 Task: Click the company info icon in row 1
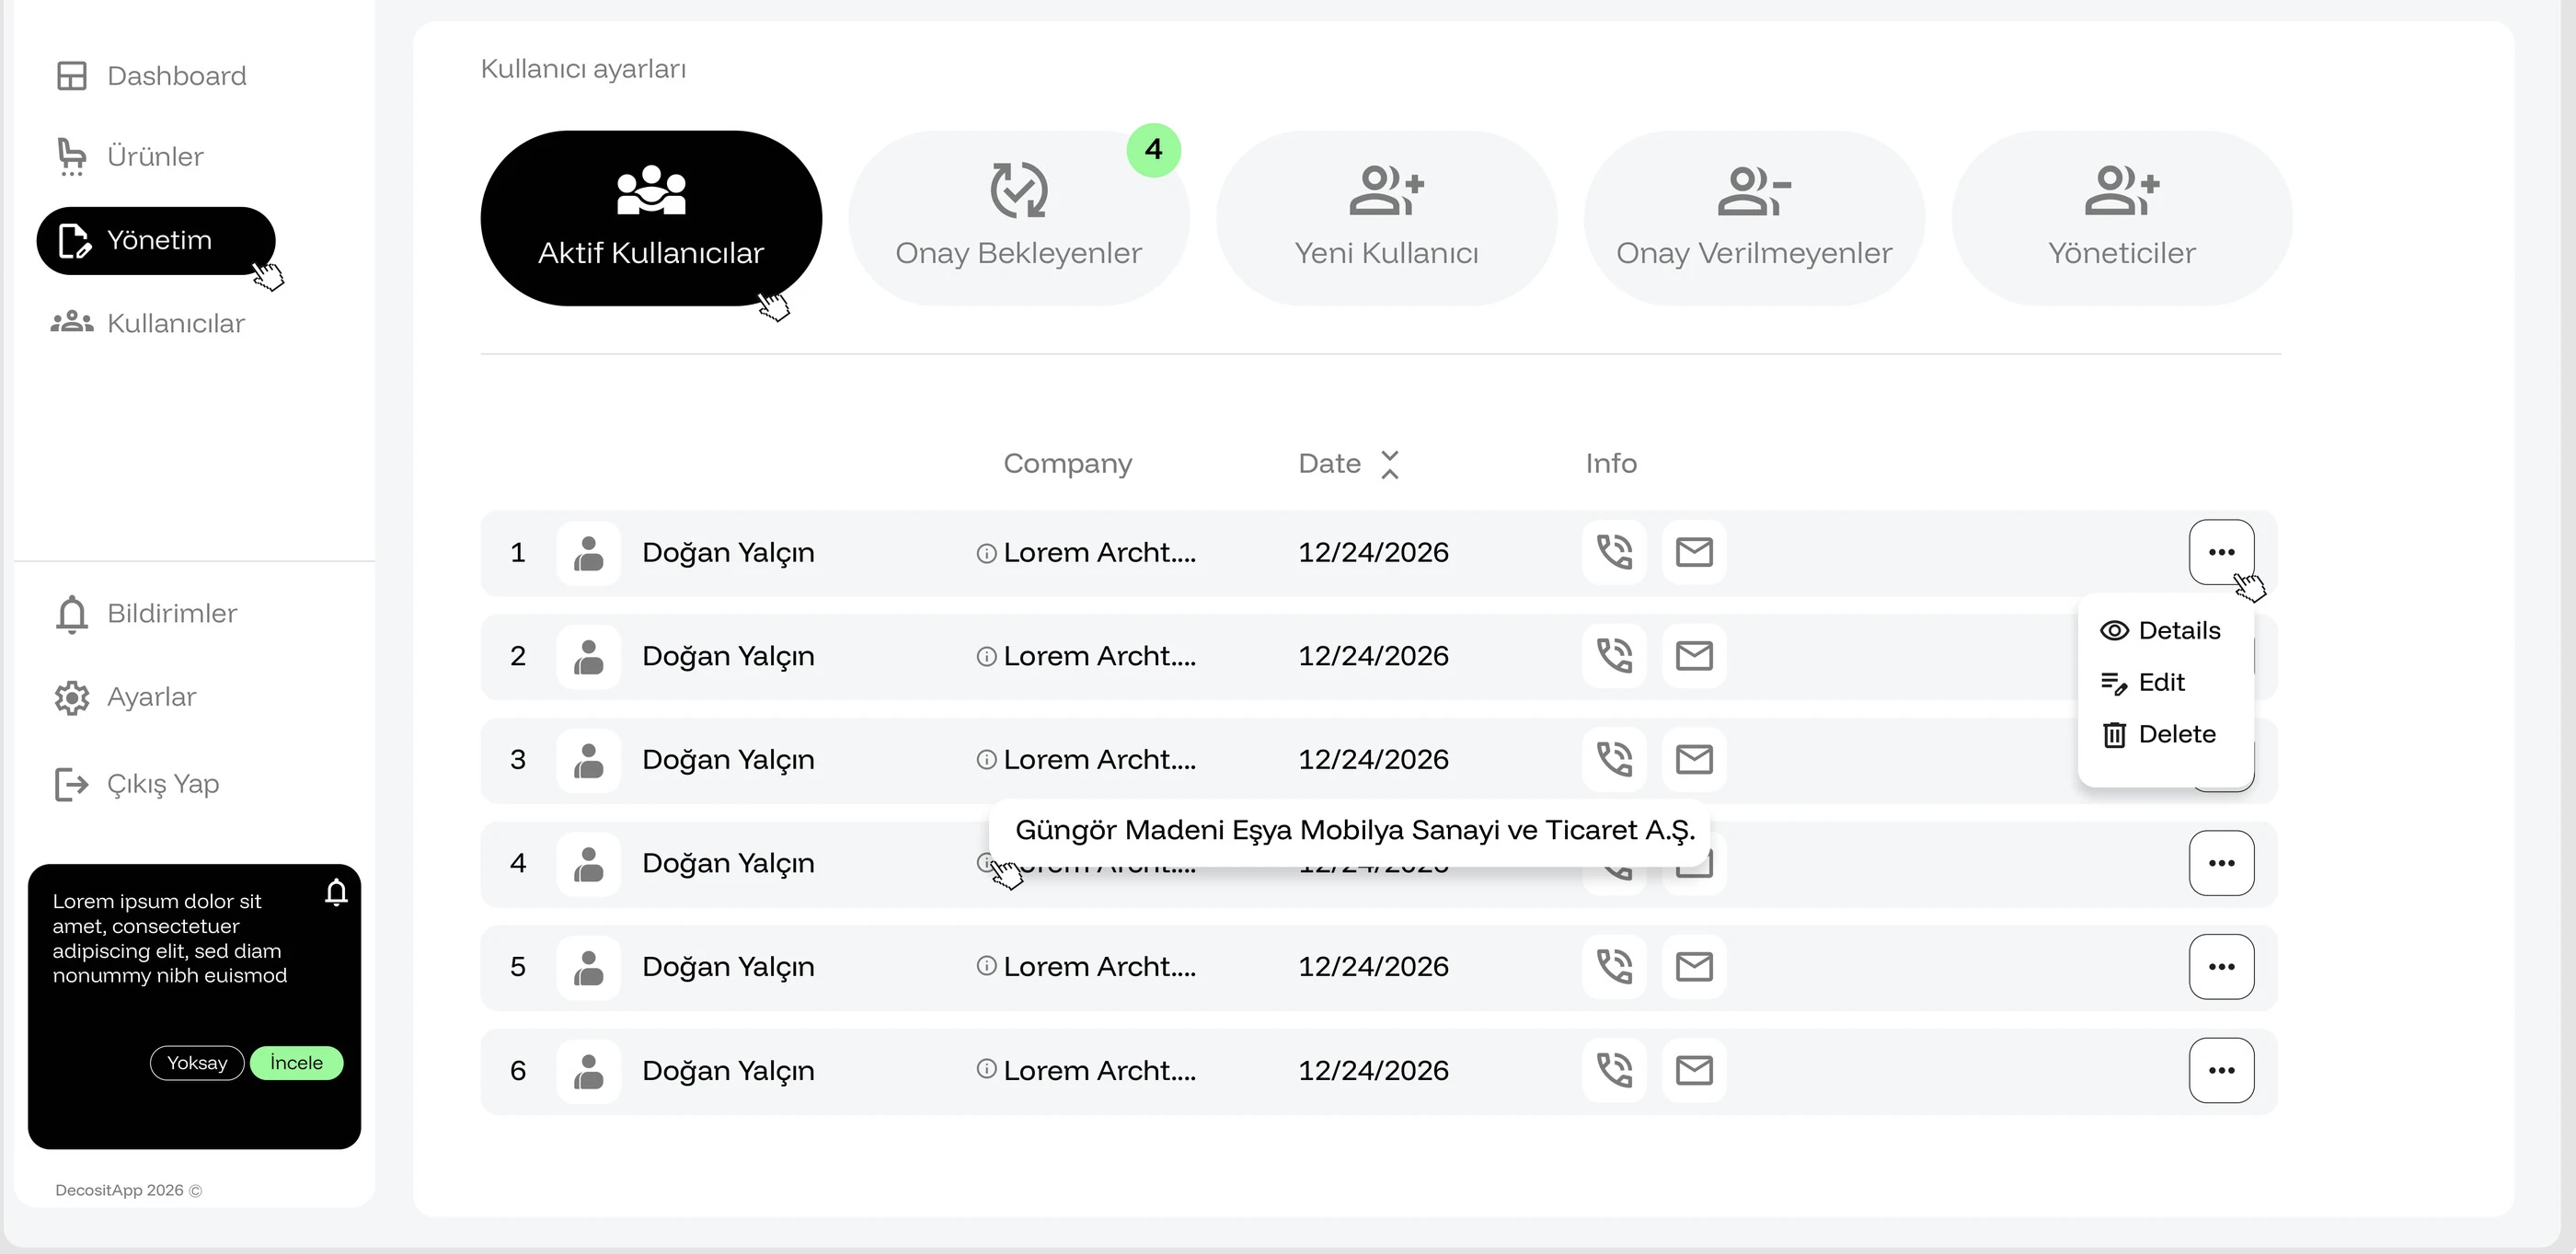point(986,553)
